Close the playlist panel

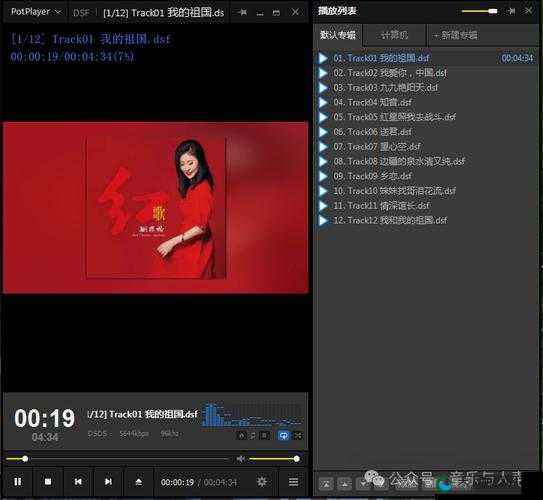tap(528, 11)
